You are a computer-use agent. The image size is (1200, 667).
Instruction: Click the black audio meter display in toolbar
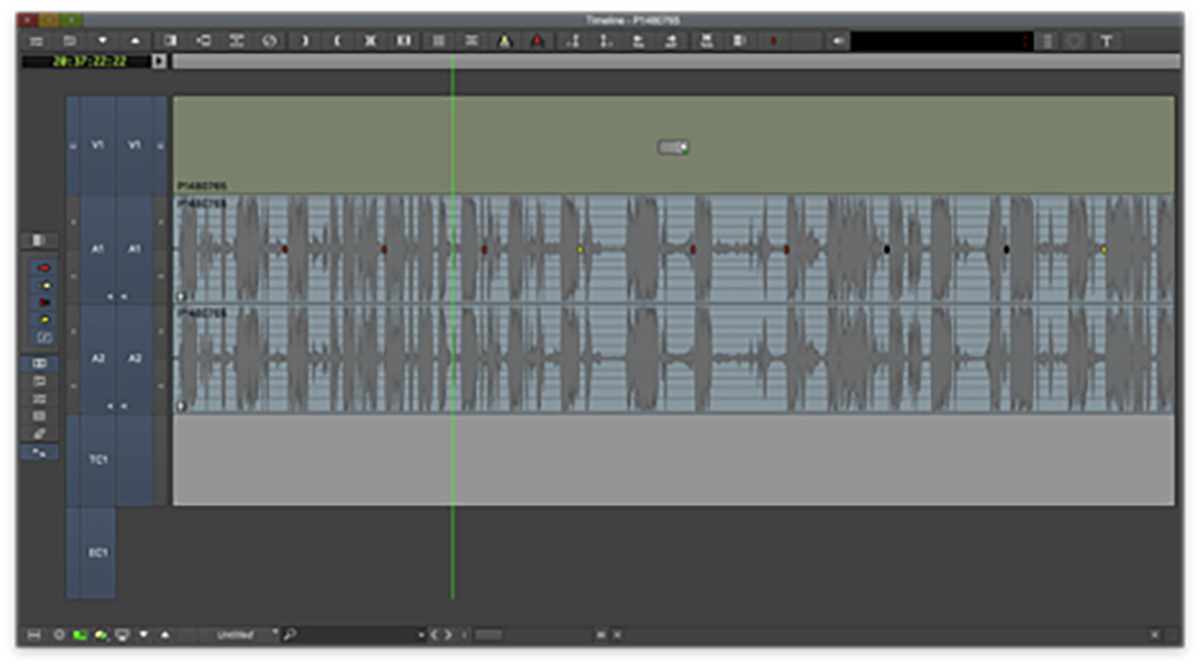pyautogui.click(x=941, y=41)
